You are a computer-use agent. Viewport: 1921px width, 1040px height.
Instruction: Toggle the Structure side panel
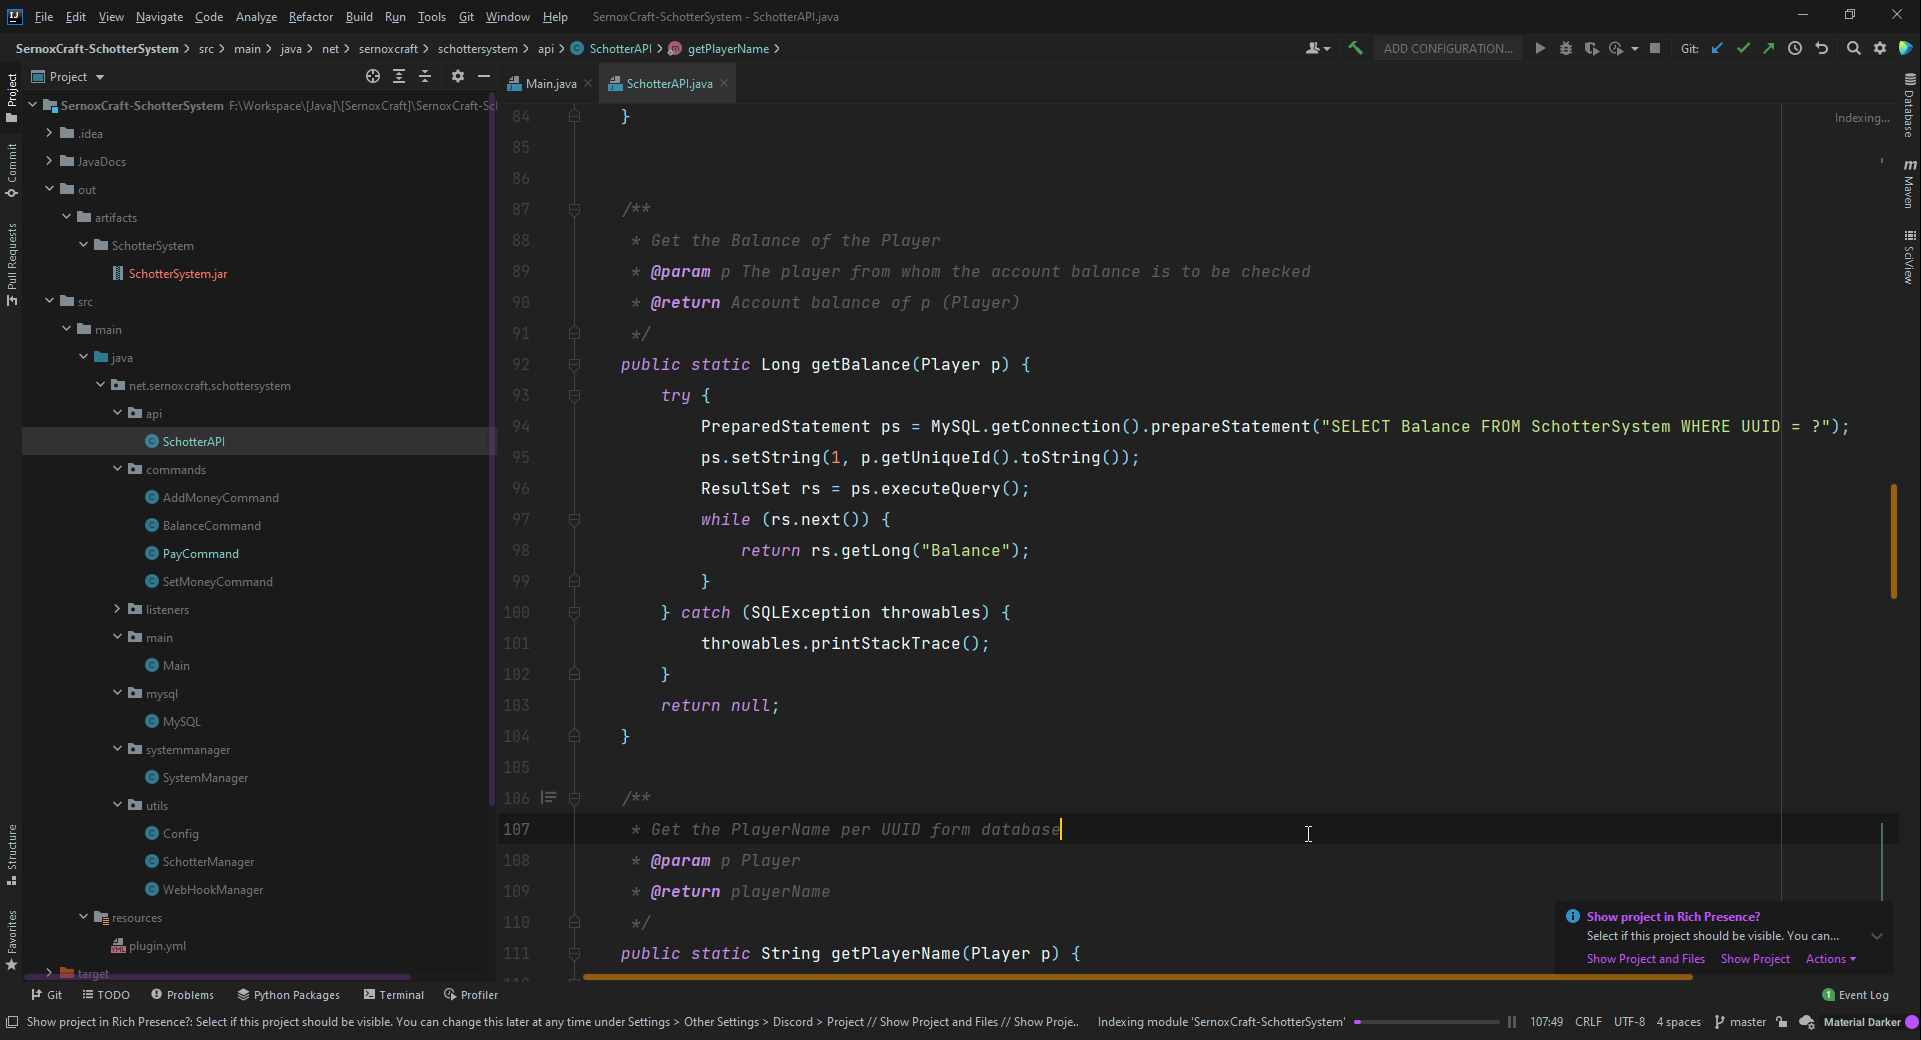tap(12, 855)
